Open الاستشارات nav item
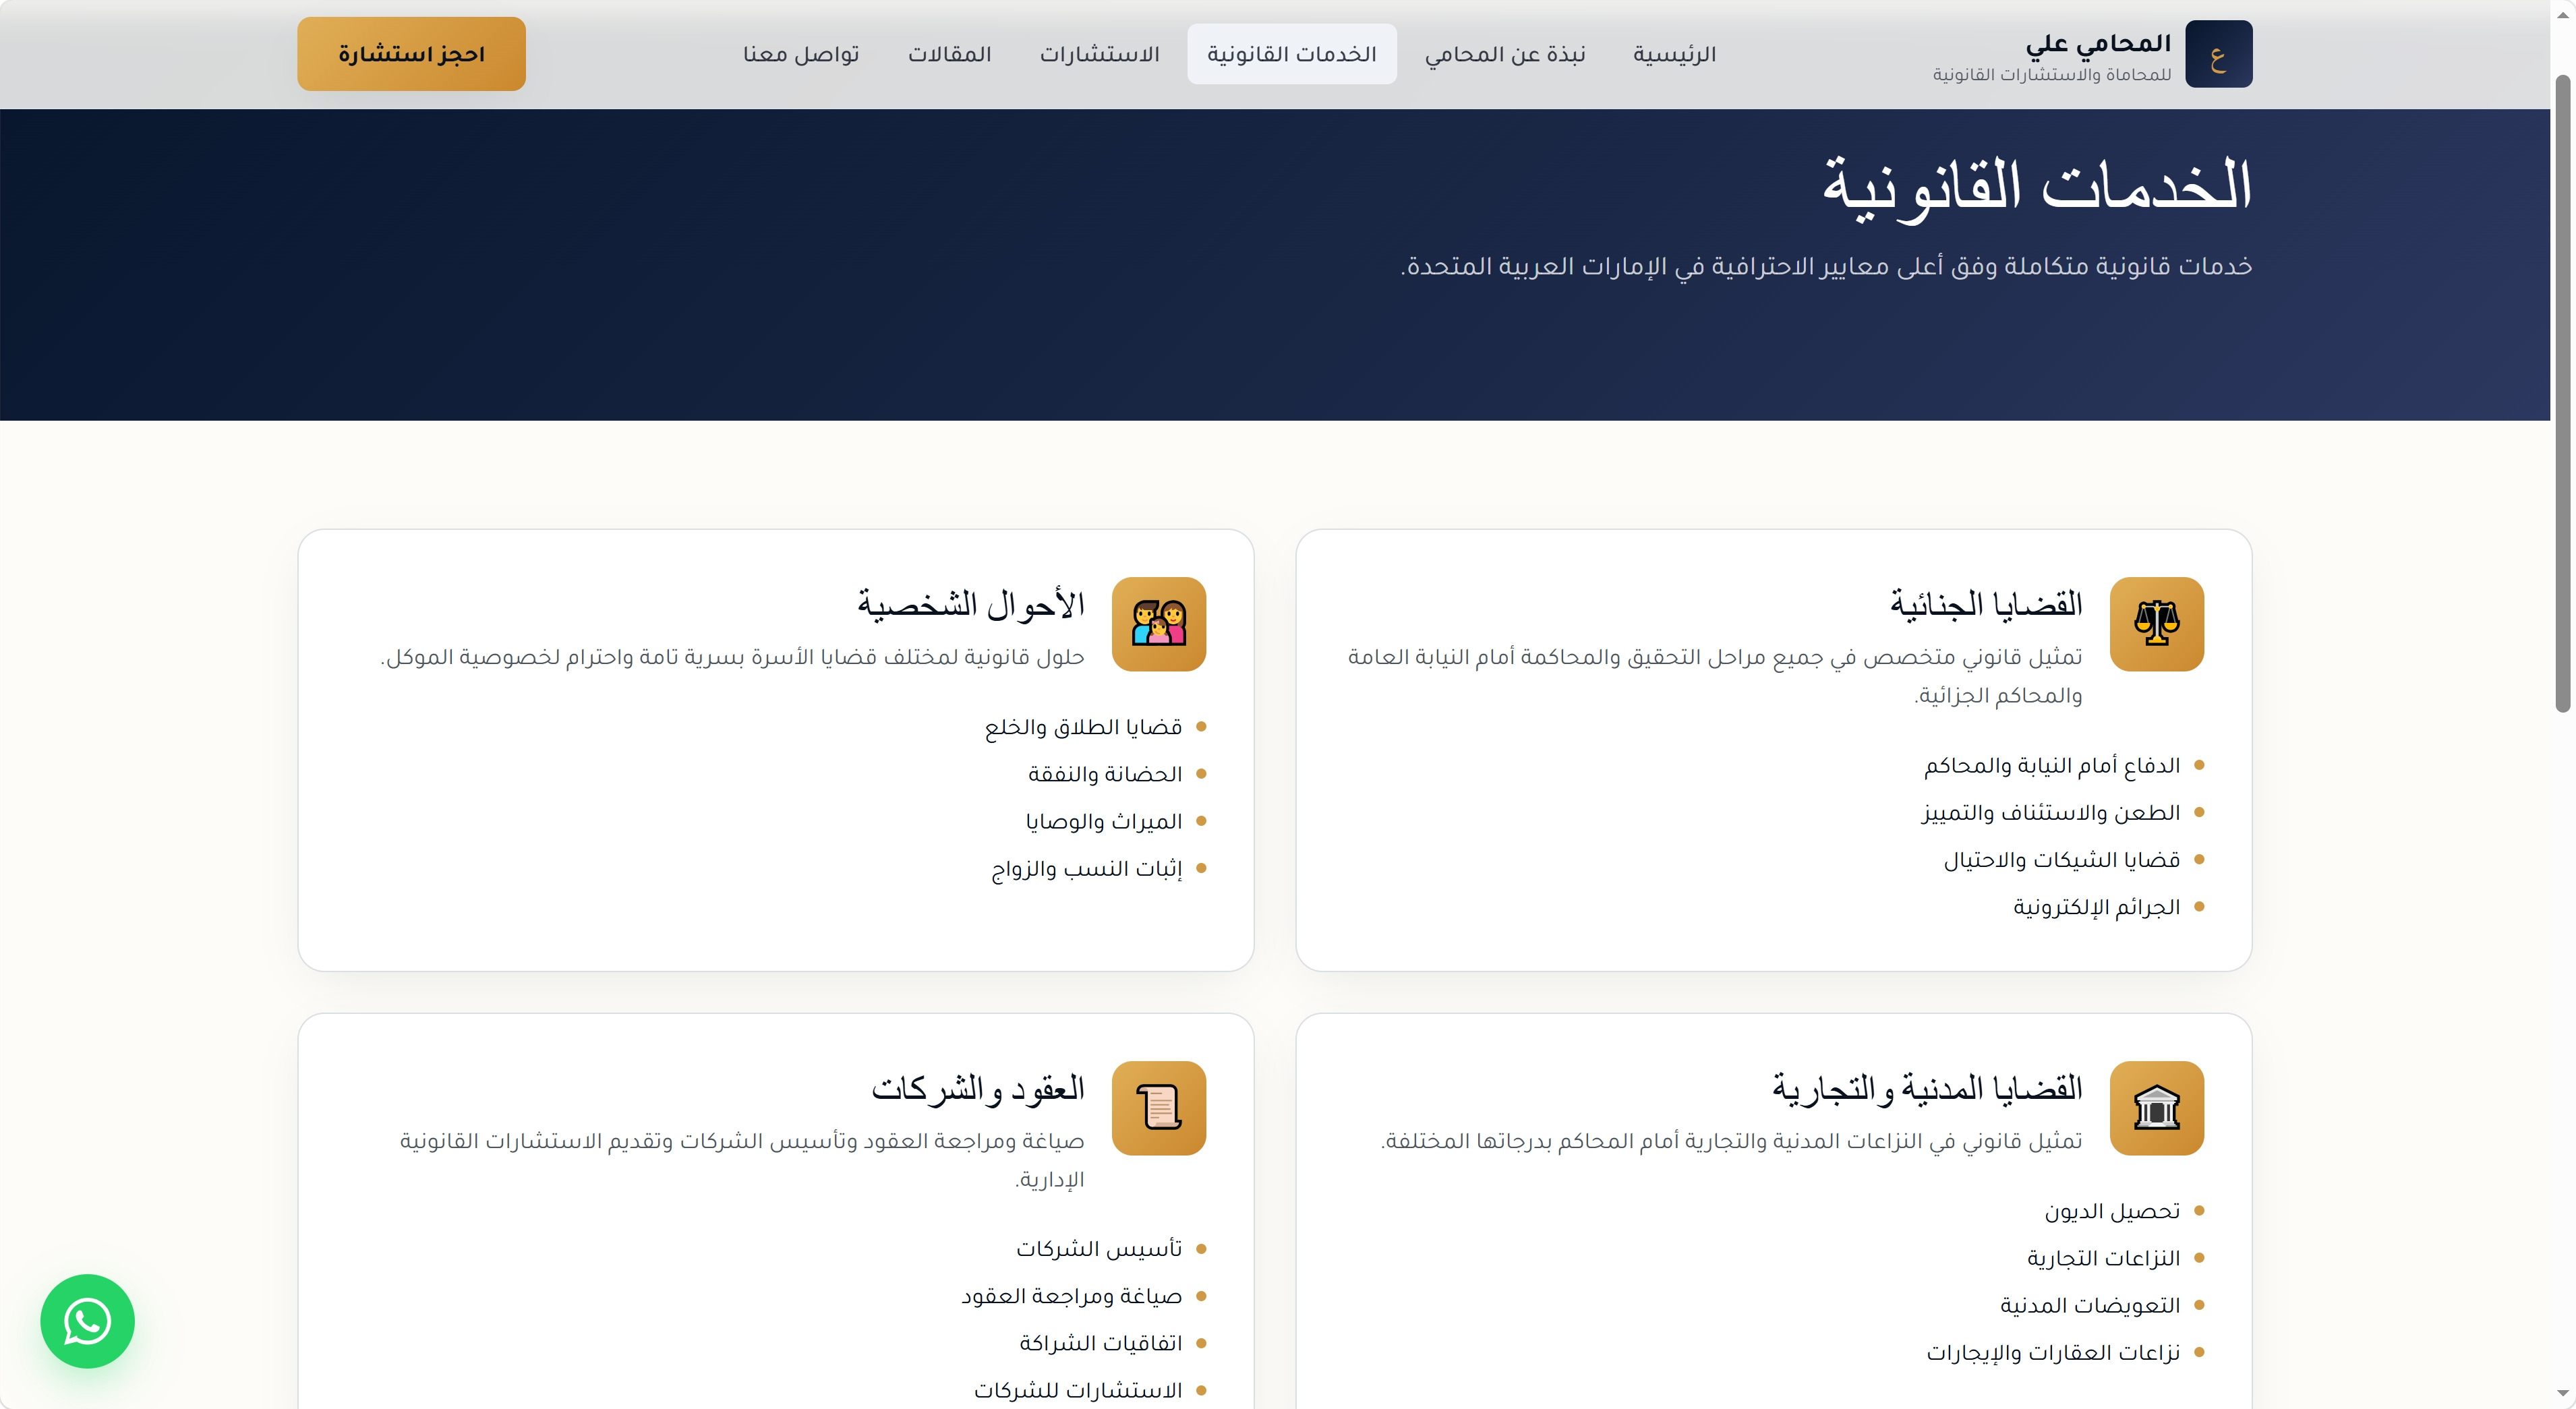 (1099, 54)
